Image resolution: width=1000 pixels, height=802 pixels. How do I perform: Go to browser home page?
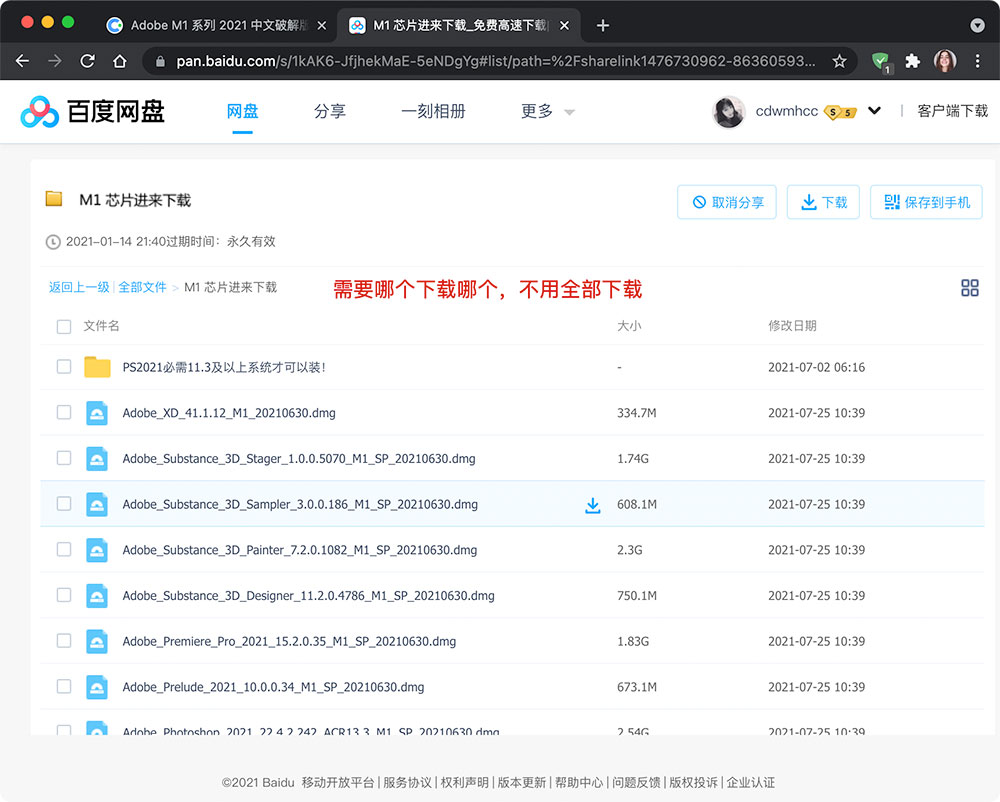120,61
